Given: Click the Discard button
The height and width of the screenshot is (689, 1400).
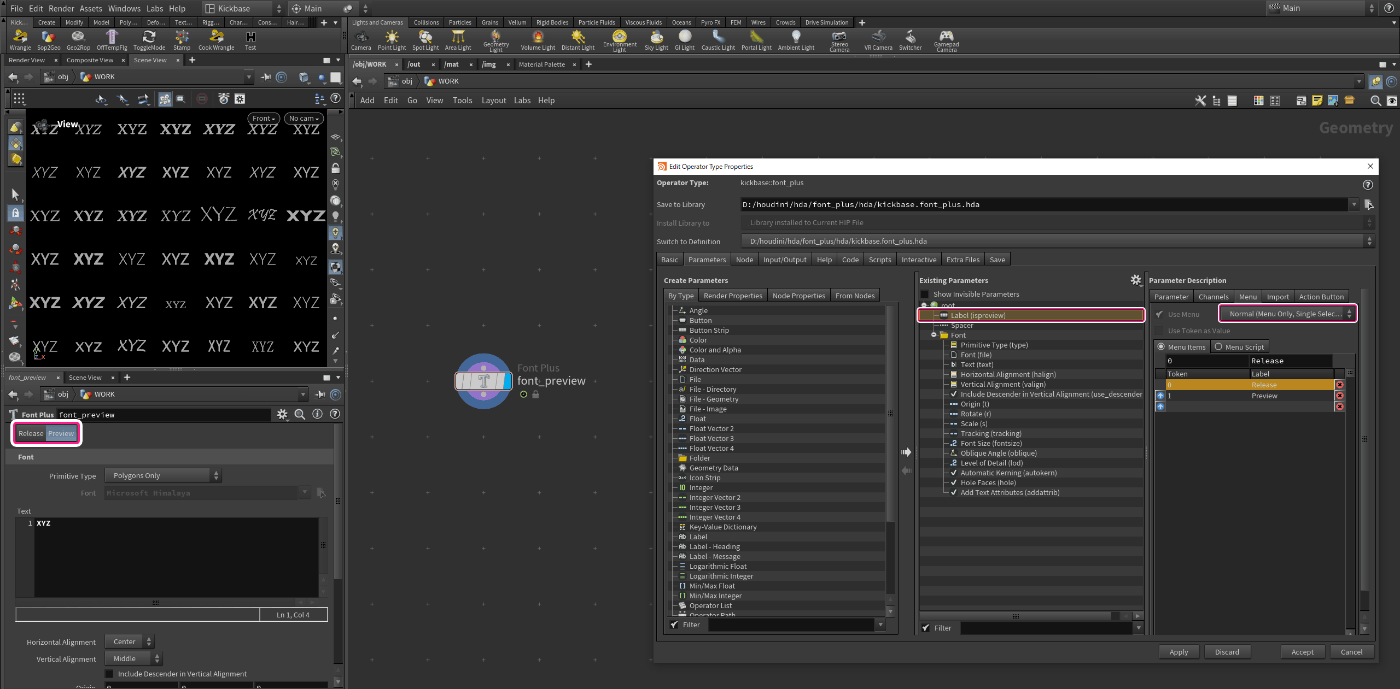Looking at the screenshot, I should point(1227,652).
